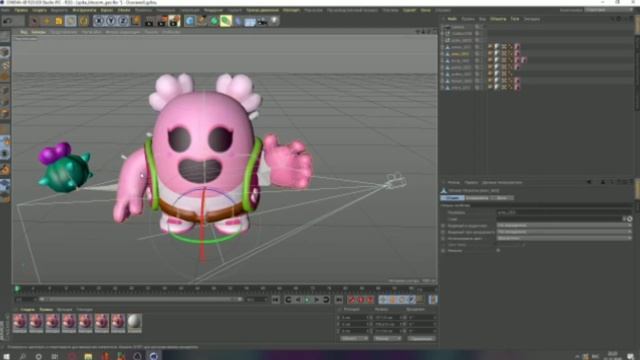
Task: Expand the object row with two material tags
Action: click(x=442, y=60)
